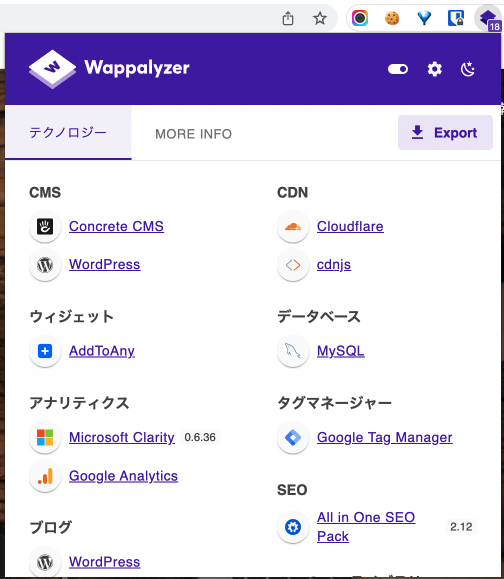Click the Concrete CMS hand icon
504x579 pixels.
[45, 226]
